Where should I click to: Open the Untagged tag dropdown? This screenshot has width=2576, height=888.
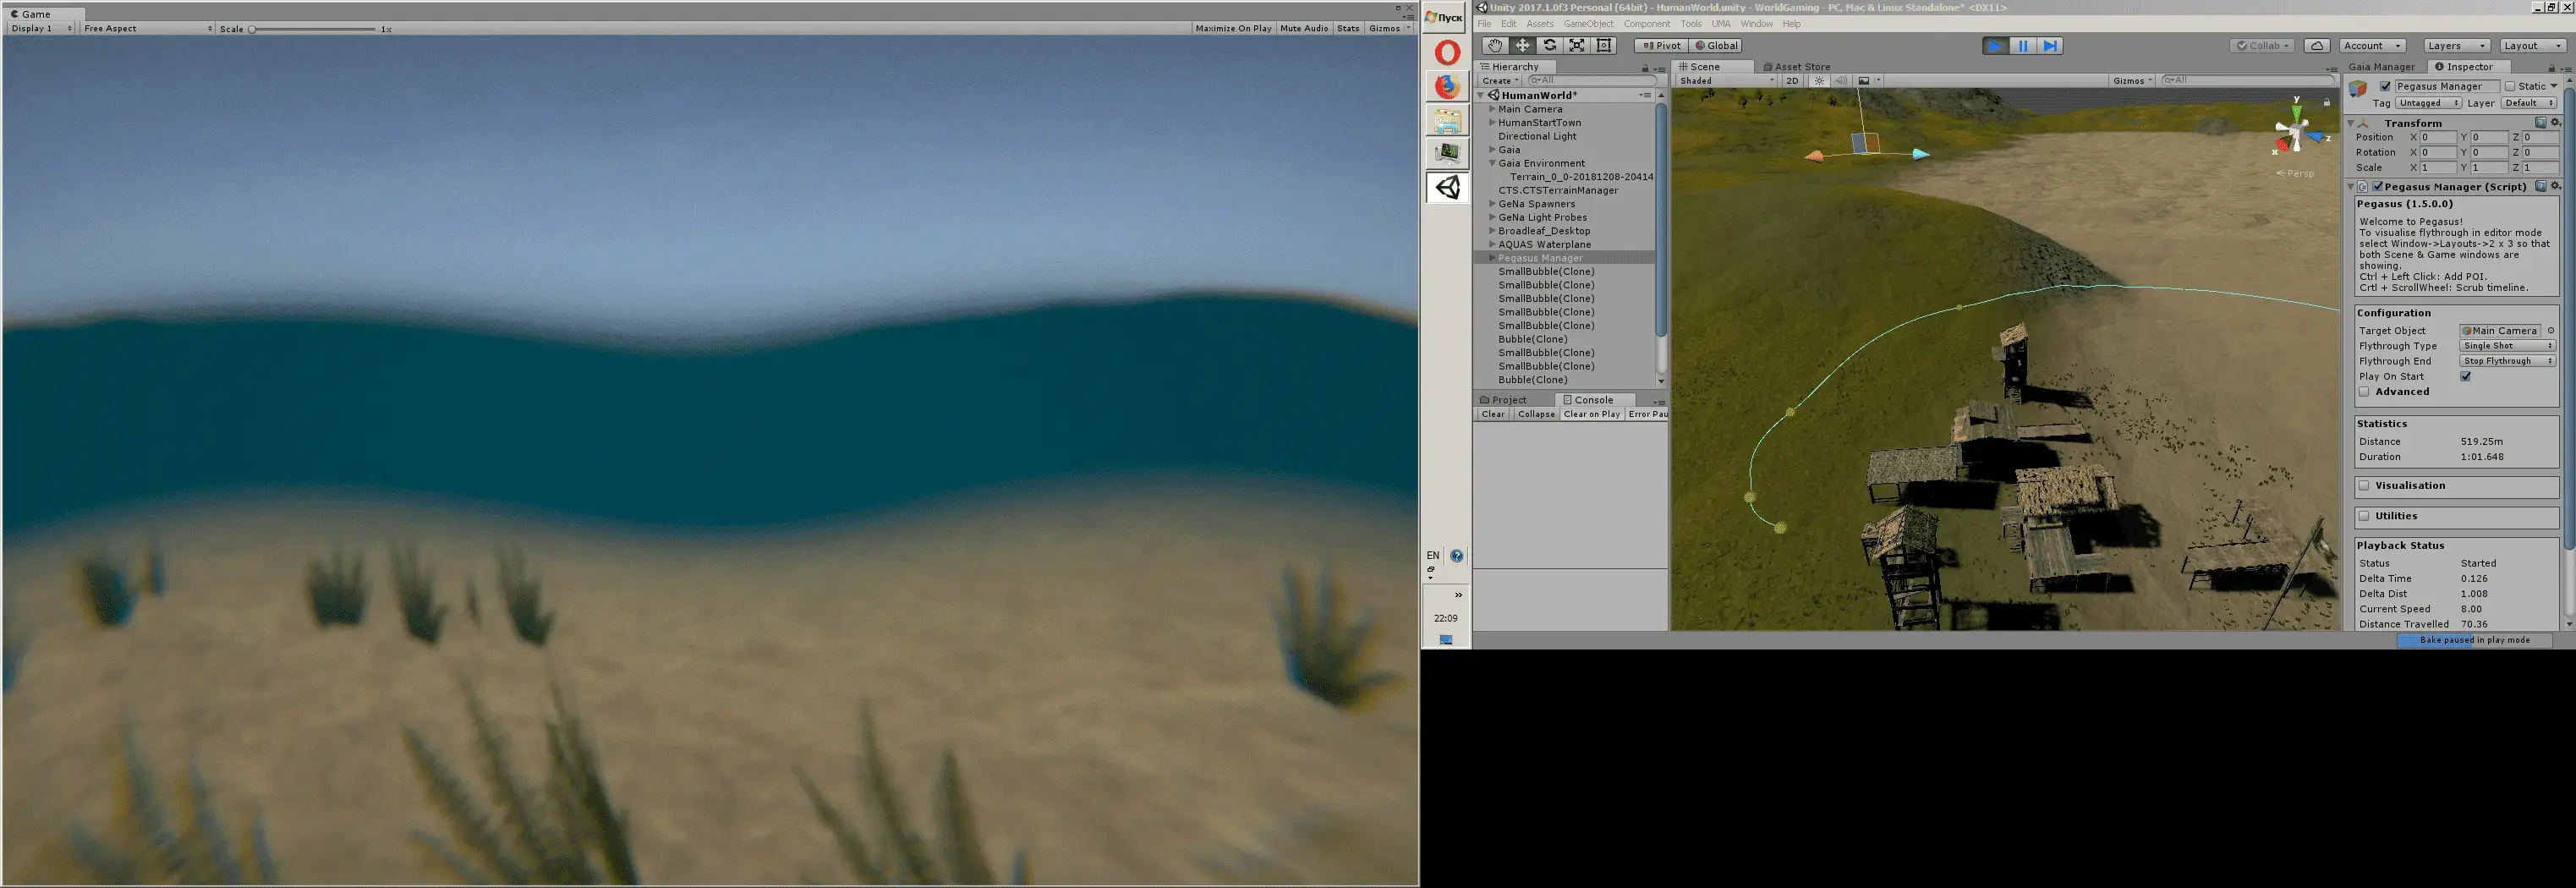point(2427,103)
